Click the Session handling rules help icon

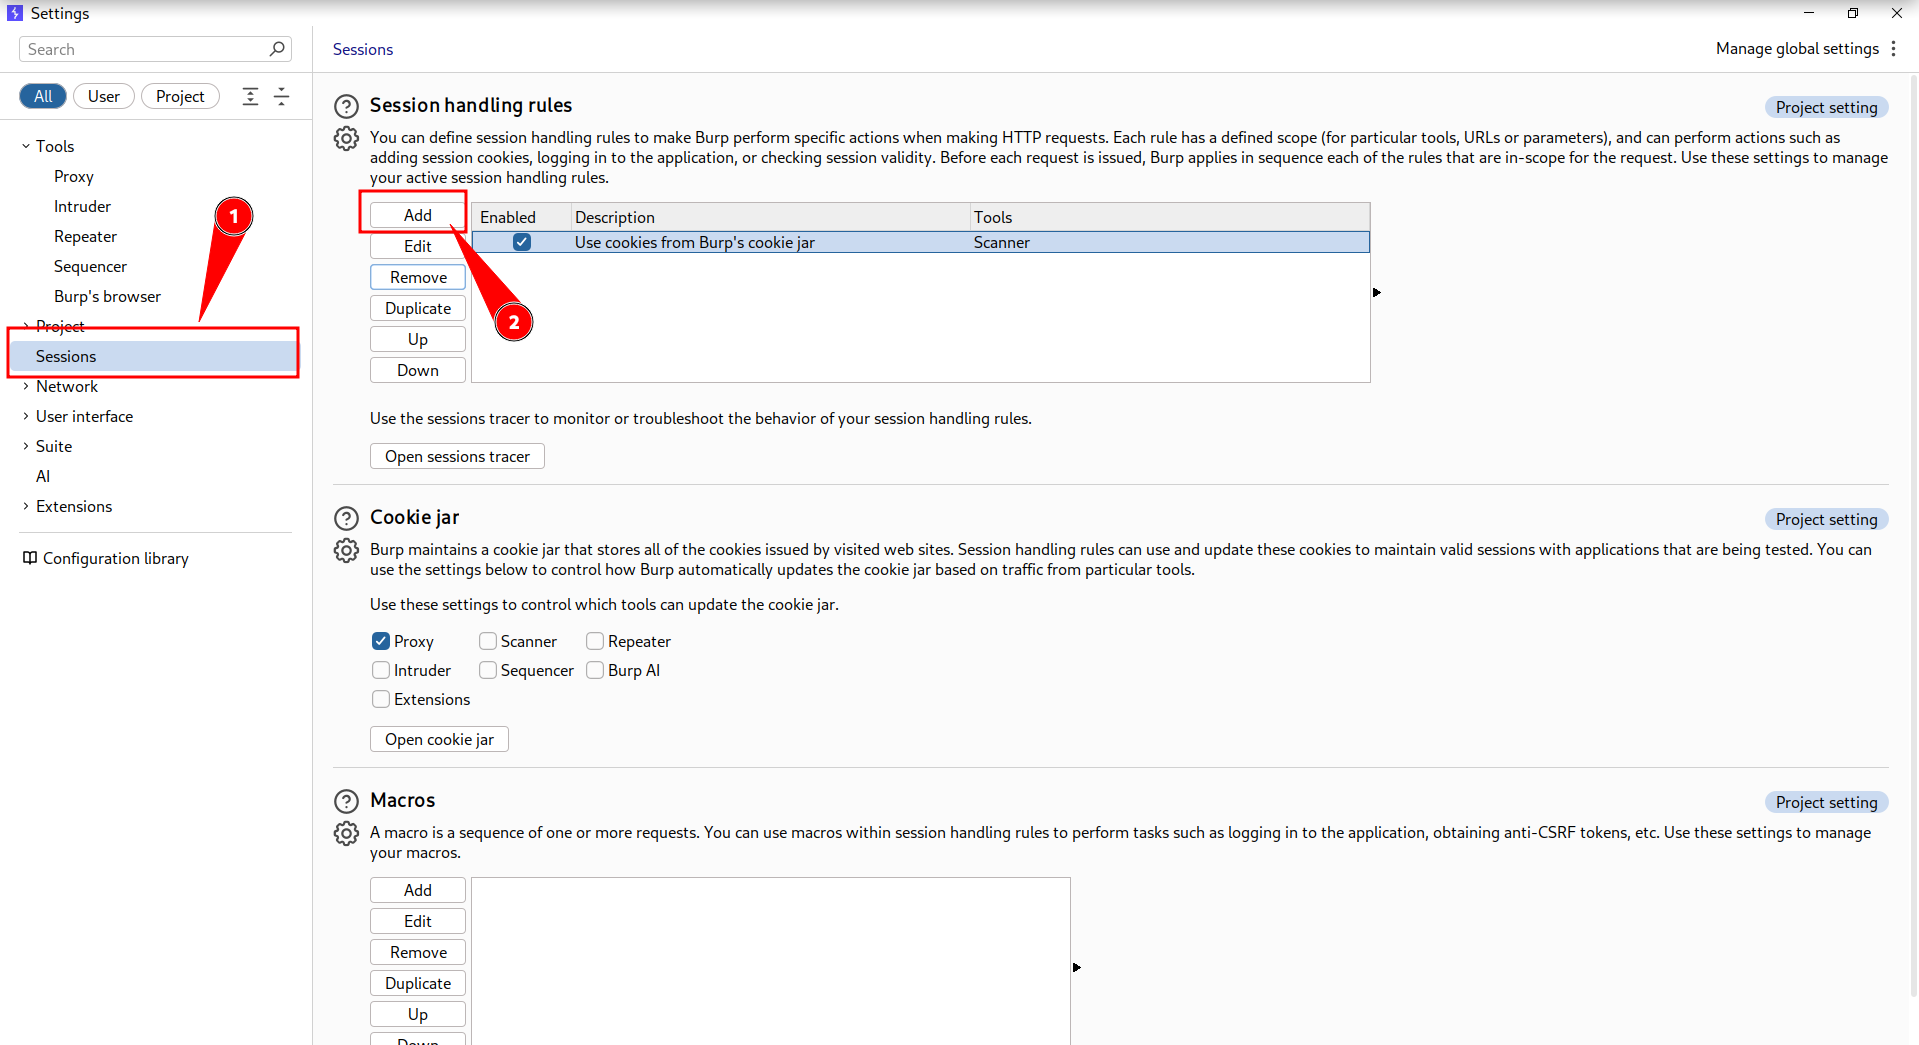coord(346,106)
